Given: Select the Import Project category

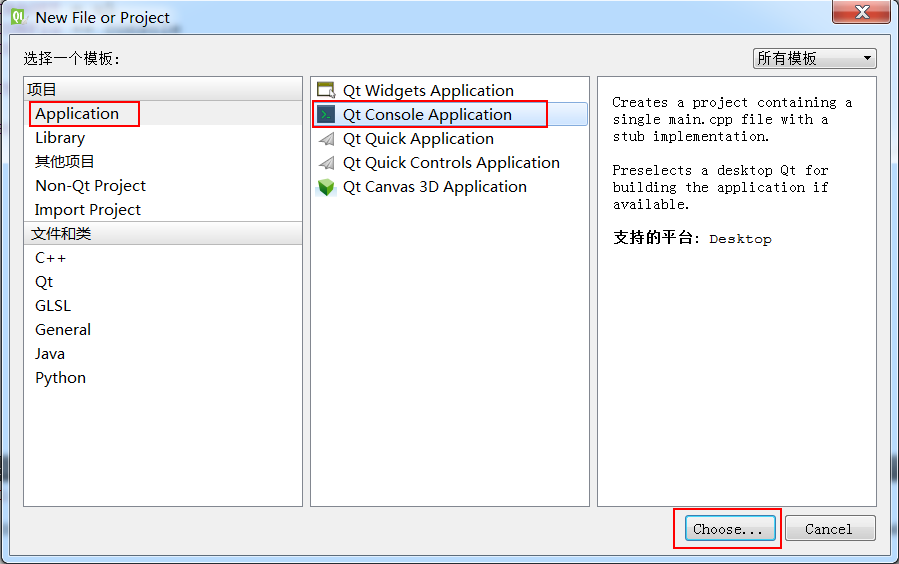Looking at the screenshot, I should pyautogui.click(x=163, y=210).
